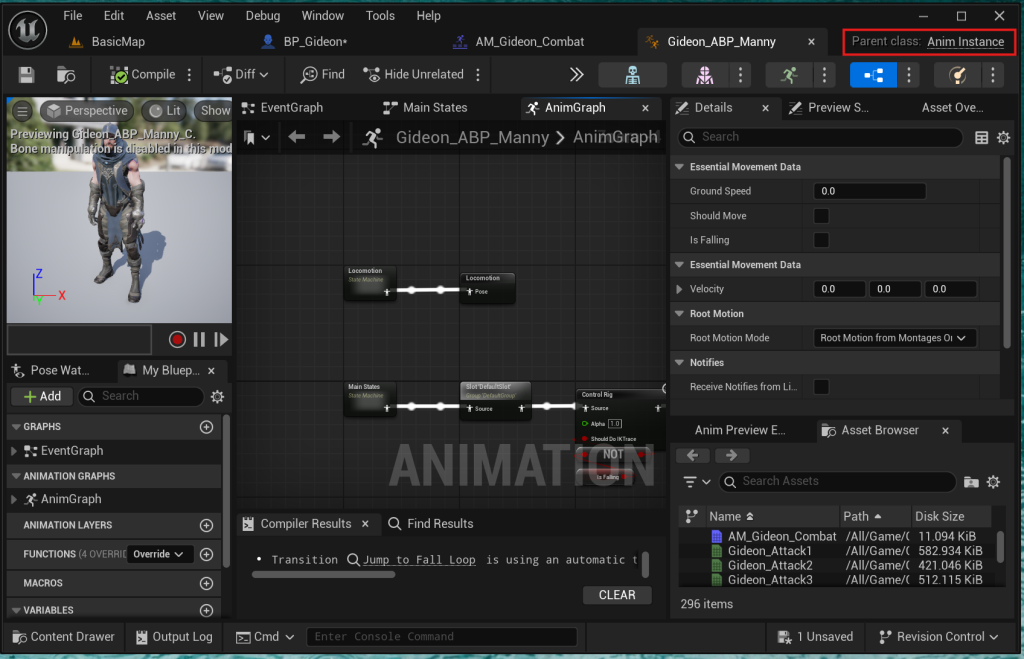The image size is (1024, 659).
Task: Add a new variable
Action: (206, 611)
